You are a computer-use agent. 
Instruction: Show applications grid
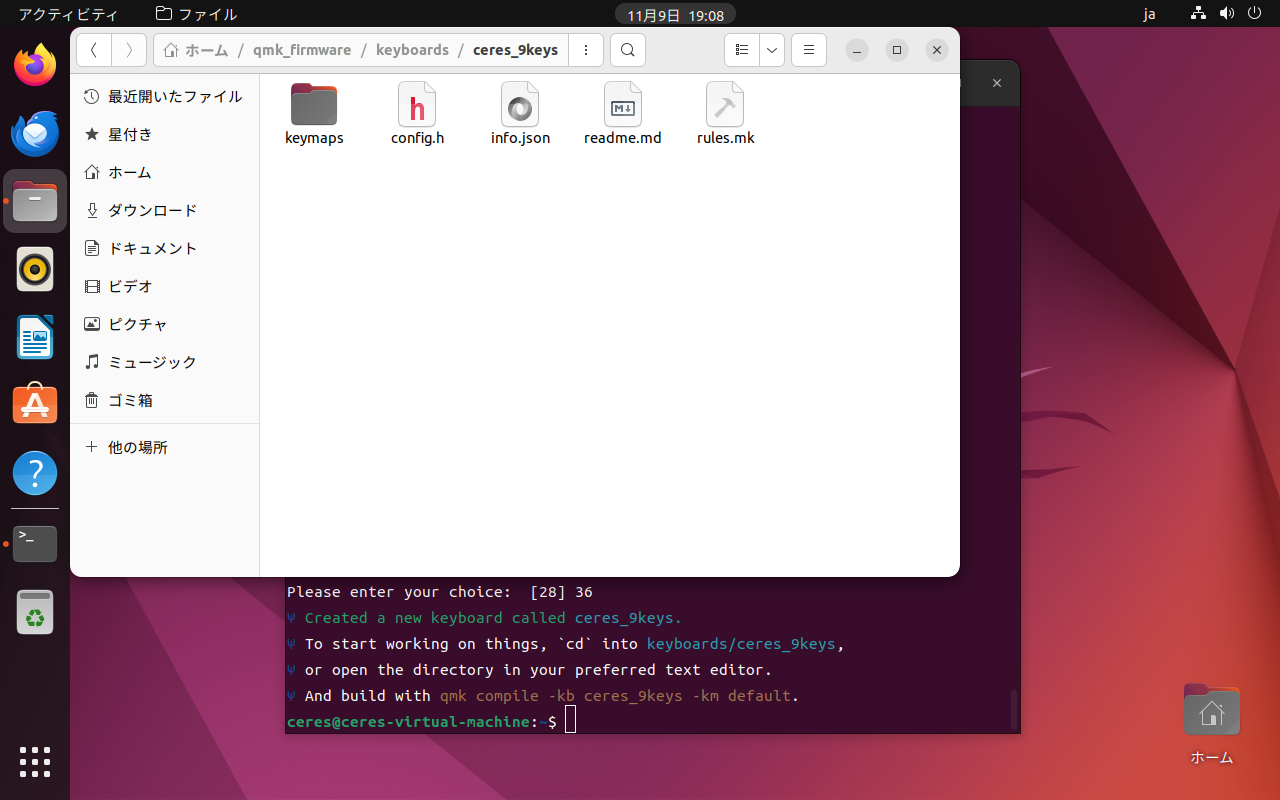(x=35, y=761)
